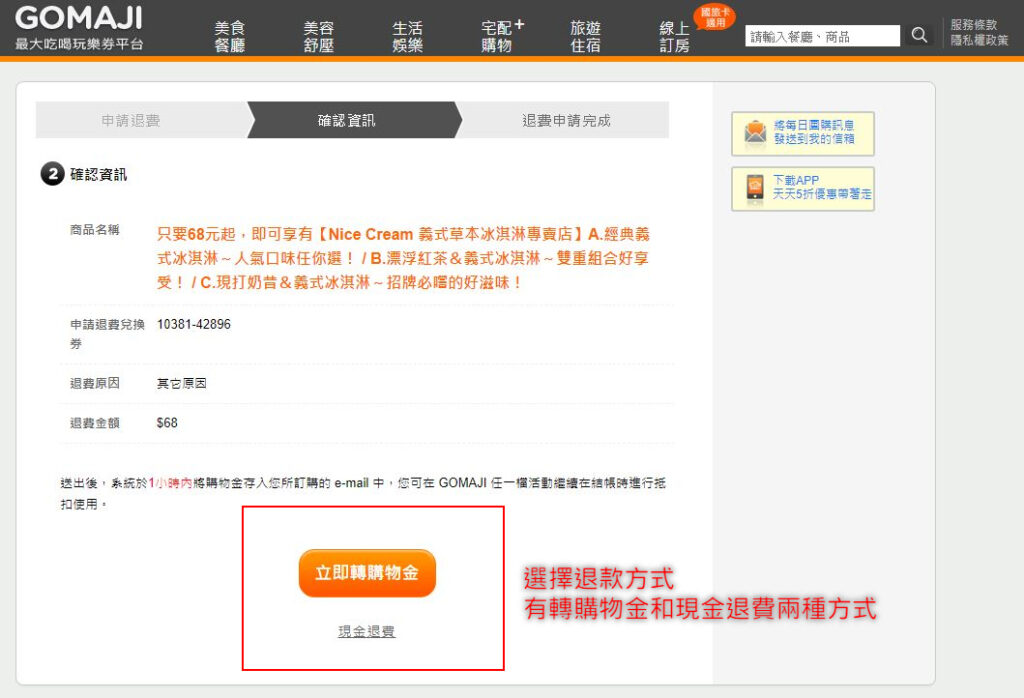The image size is (1024, 698).
Task: Go to the 生活娛樂 section
Action: [x=407, y=37]
